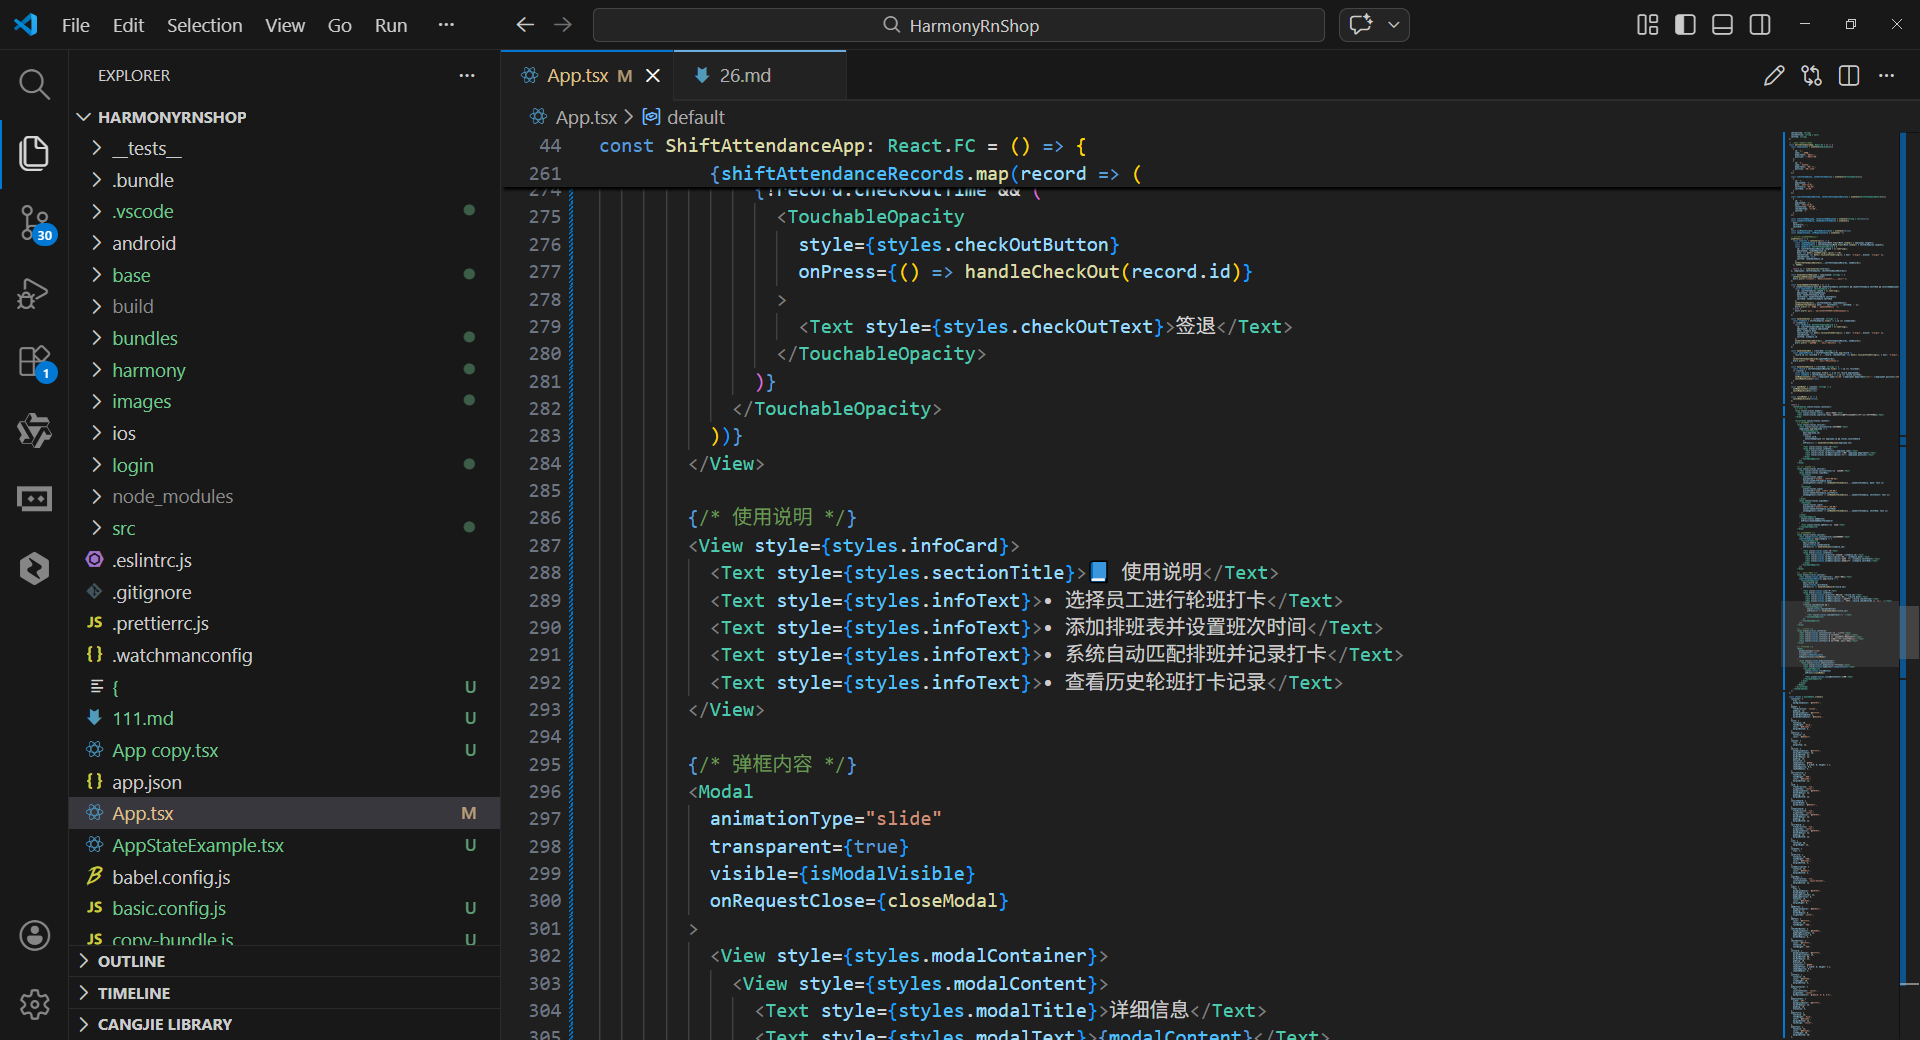The width and height of the screenshot is (1920, 1040).
Task: Expand the CANGJIE LIBRARY section
Action: click(284, 1024)
